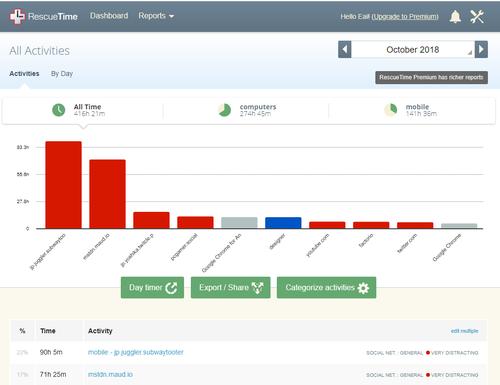The width and height of the screenshot is (500, 385).
Task: Select the computers filter tab
Action: [246, 110]
